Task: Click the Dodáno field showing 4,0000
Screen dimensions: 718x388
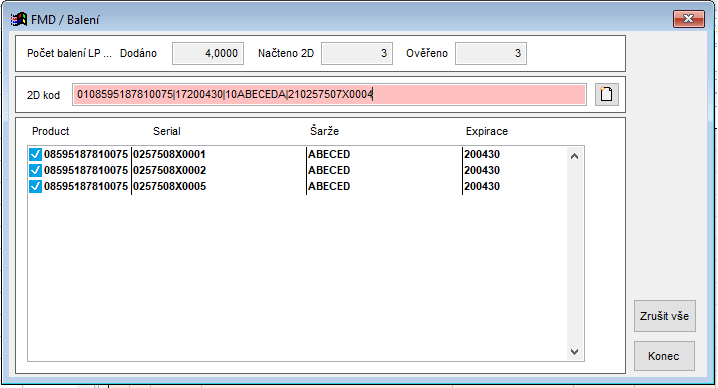Action: [x=208, y=53]
